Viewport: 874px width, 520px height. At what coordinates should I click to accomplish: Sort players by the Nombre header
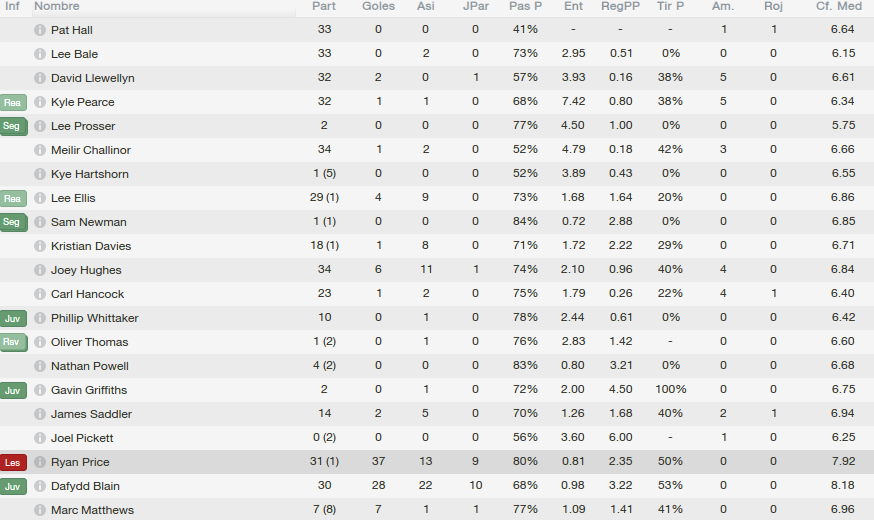(57, 6)
